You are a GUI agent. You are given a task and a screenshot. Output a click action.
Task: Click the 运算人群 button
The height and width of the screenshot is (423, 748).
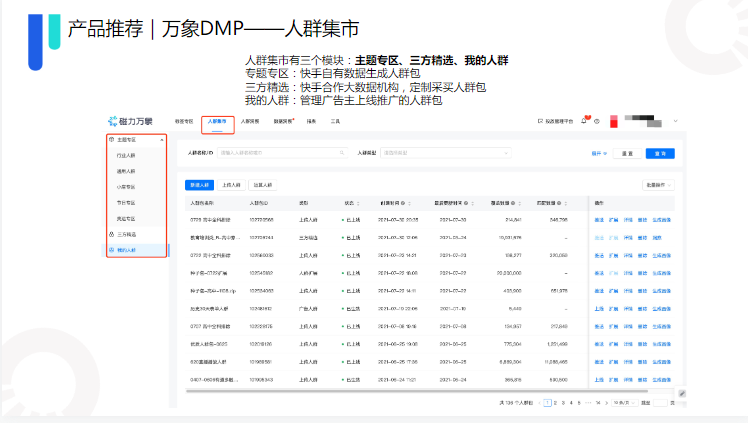pyautogui.click(x=262, y=185)
